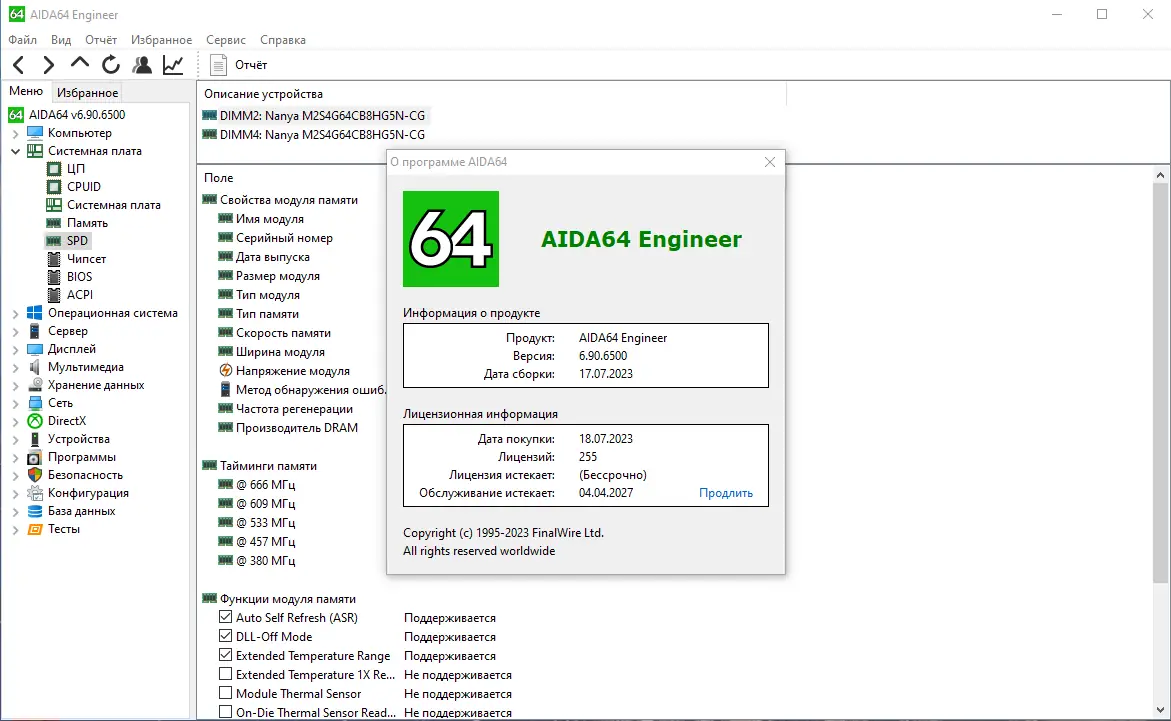Select the CPUID tree icon

pos(54,187)
